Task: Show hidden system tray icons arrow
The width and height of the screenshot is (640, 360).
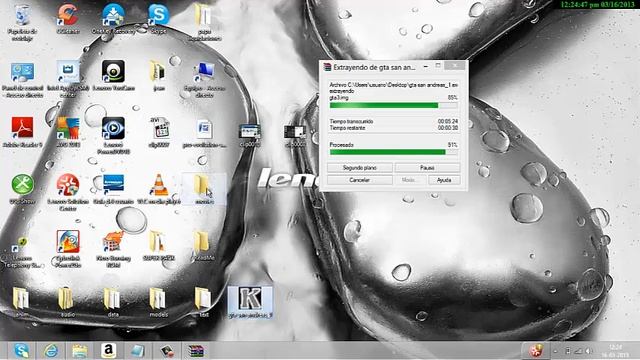Action: (555, 351)
